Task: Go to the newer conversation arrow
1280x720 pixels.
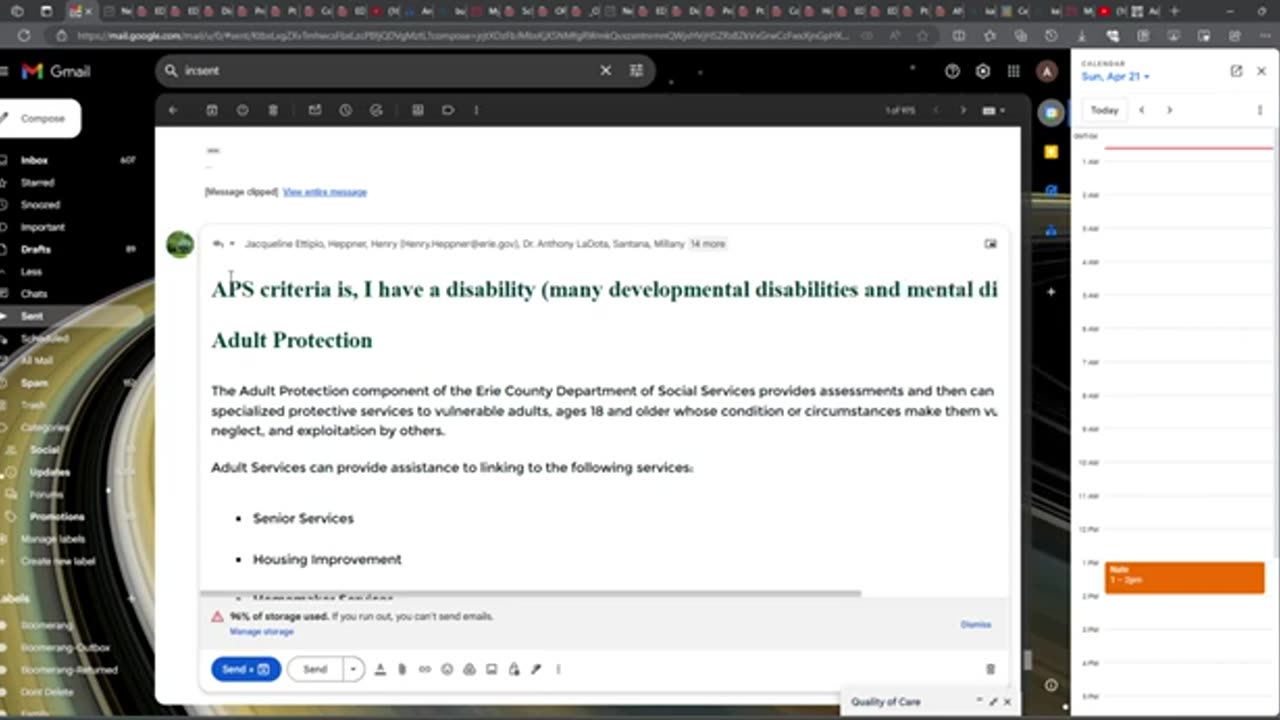Action: 936,110
